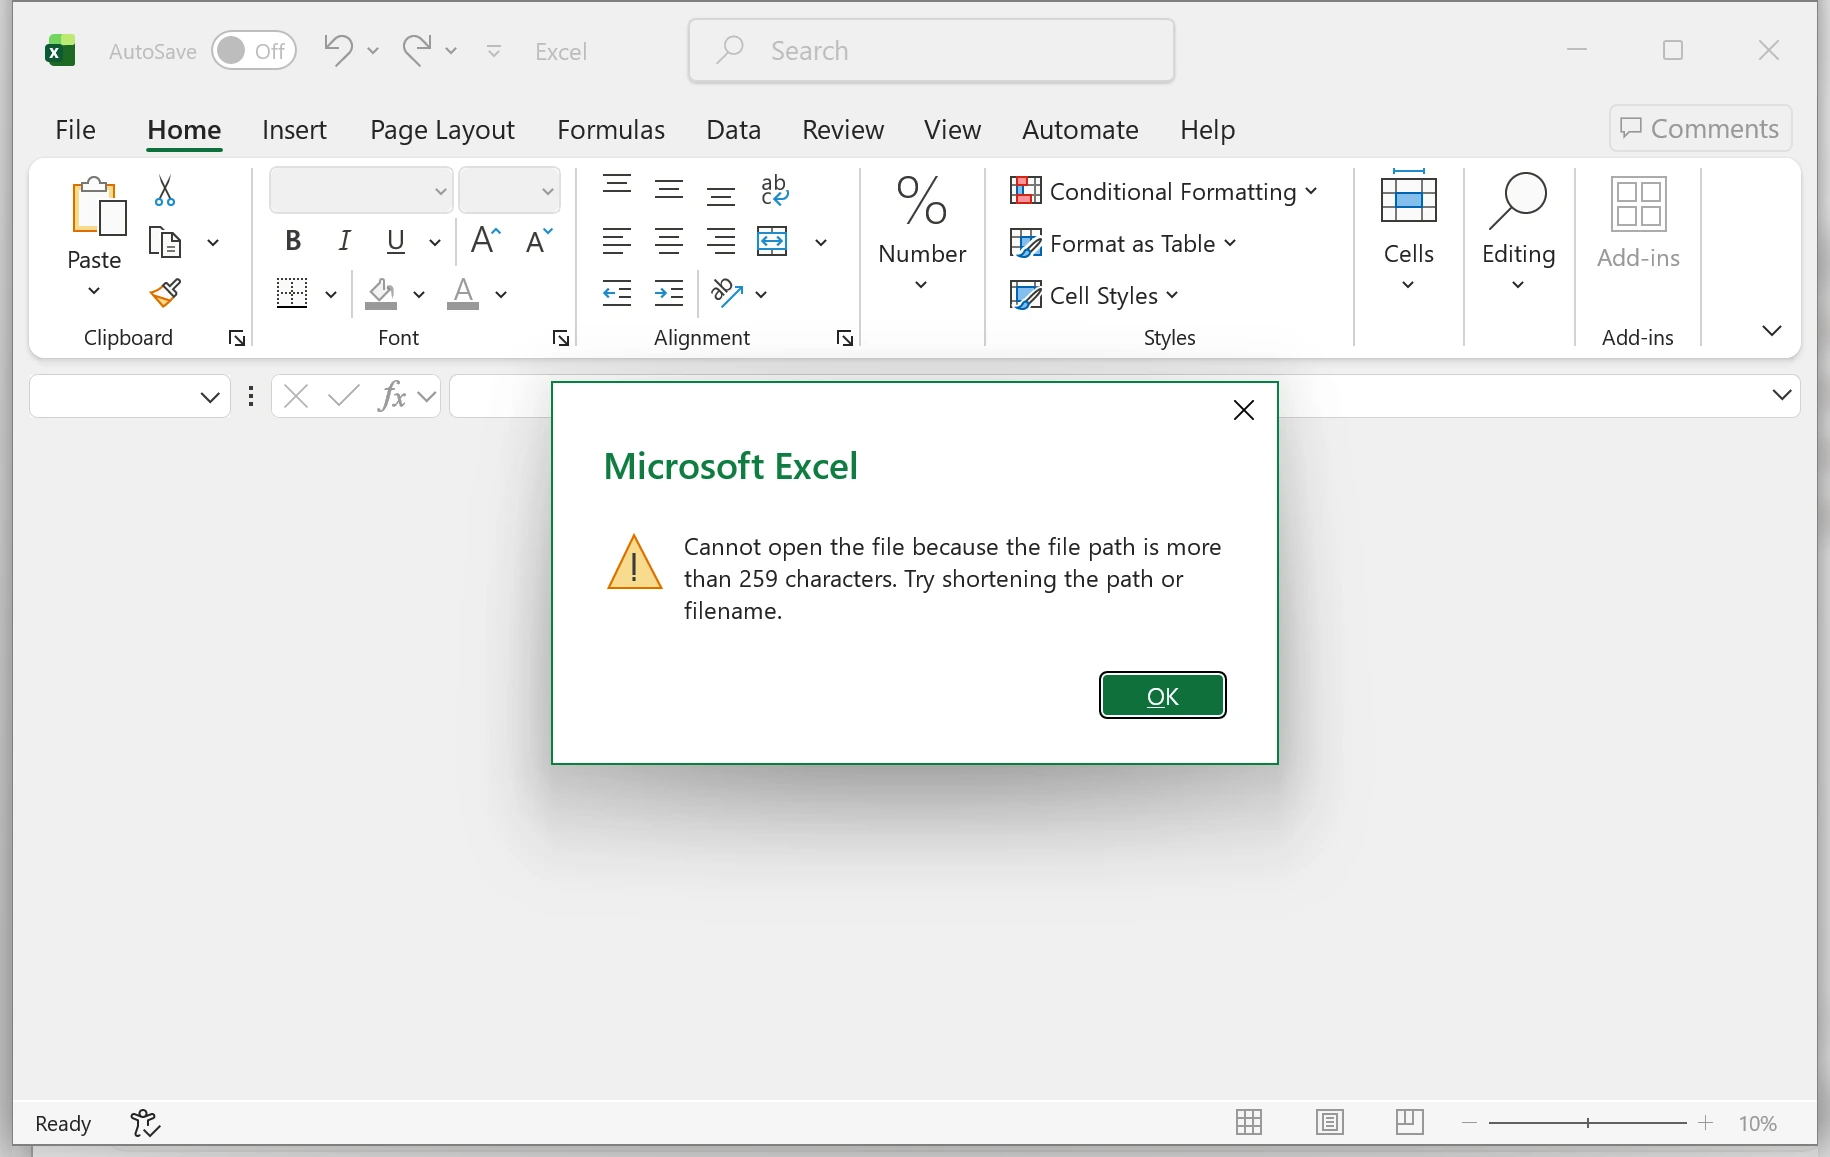
Task: Close the Microsoft Excel error dialog
Action: click(x=1244, y=410)
